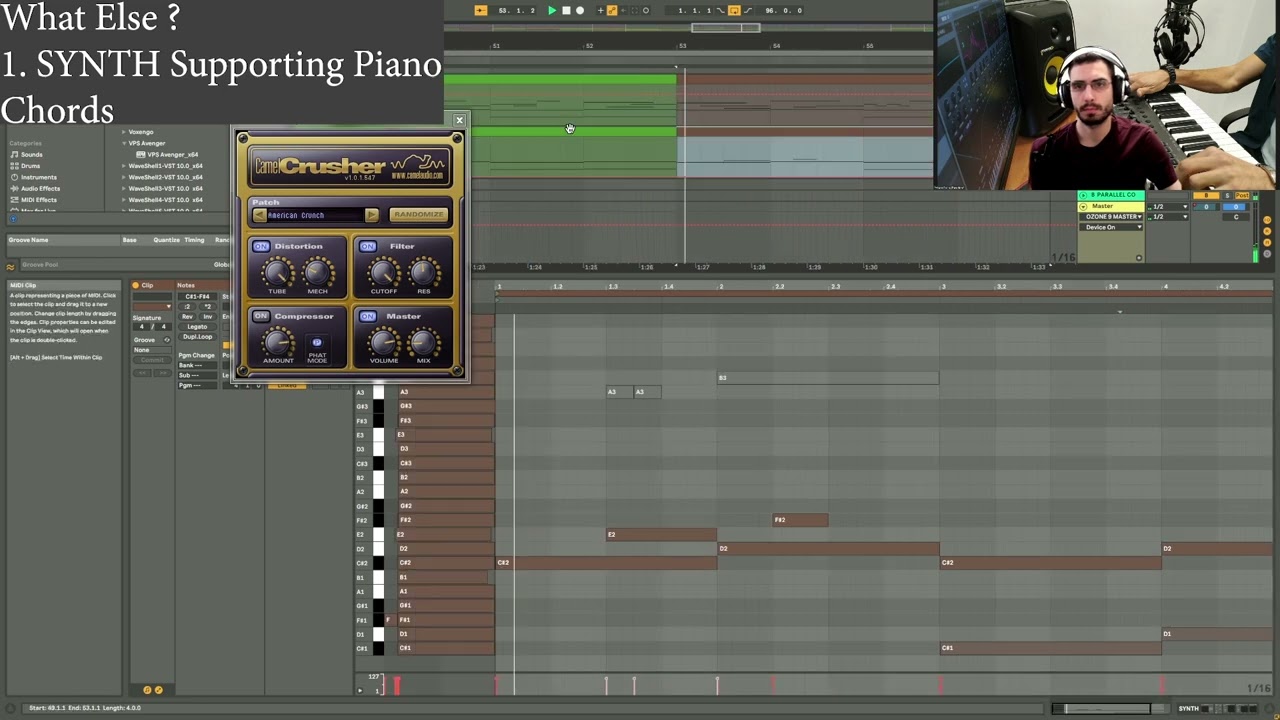This screenshot has height=720, width=1280.
Task: Toggle Filter section ON switch
Action: [x=368, y=246]
